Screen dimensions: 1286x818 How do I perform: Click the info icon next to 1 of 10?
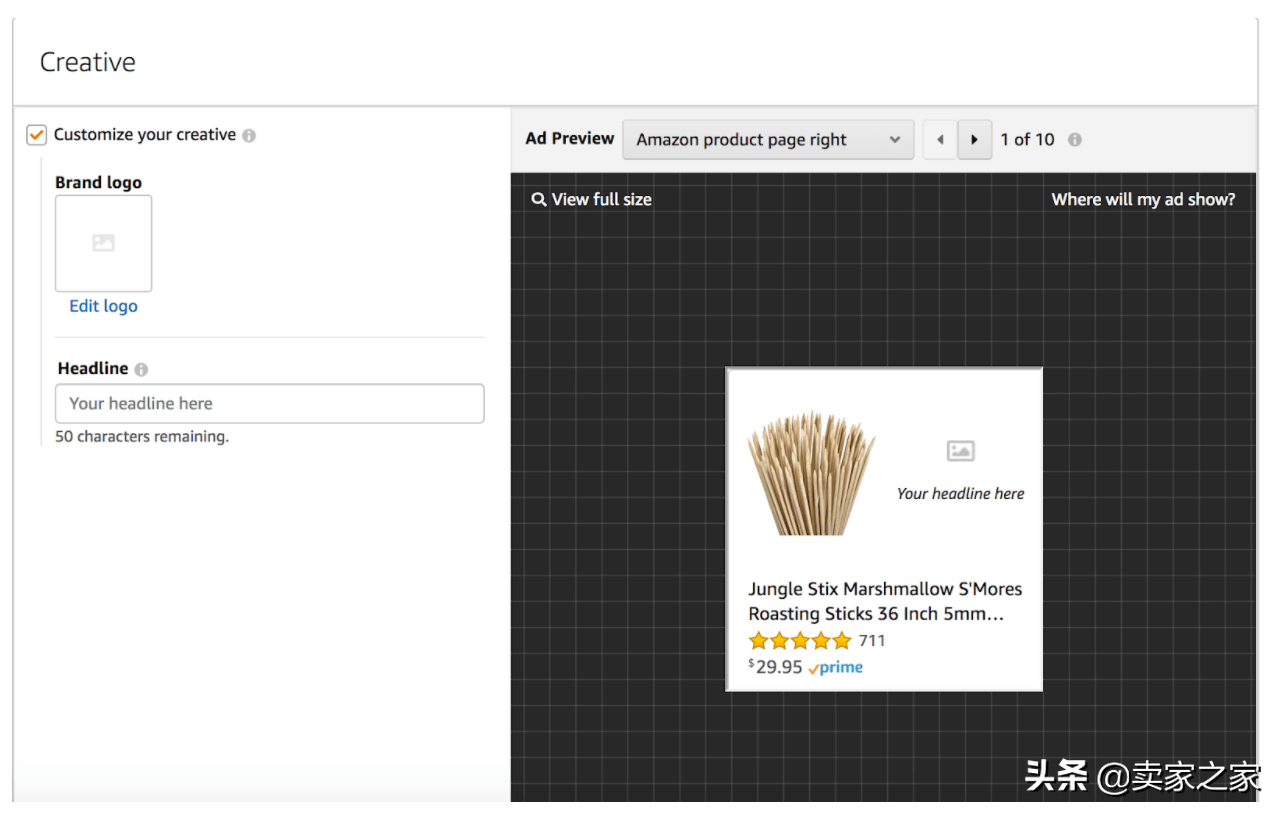(x=1075, y=140)
